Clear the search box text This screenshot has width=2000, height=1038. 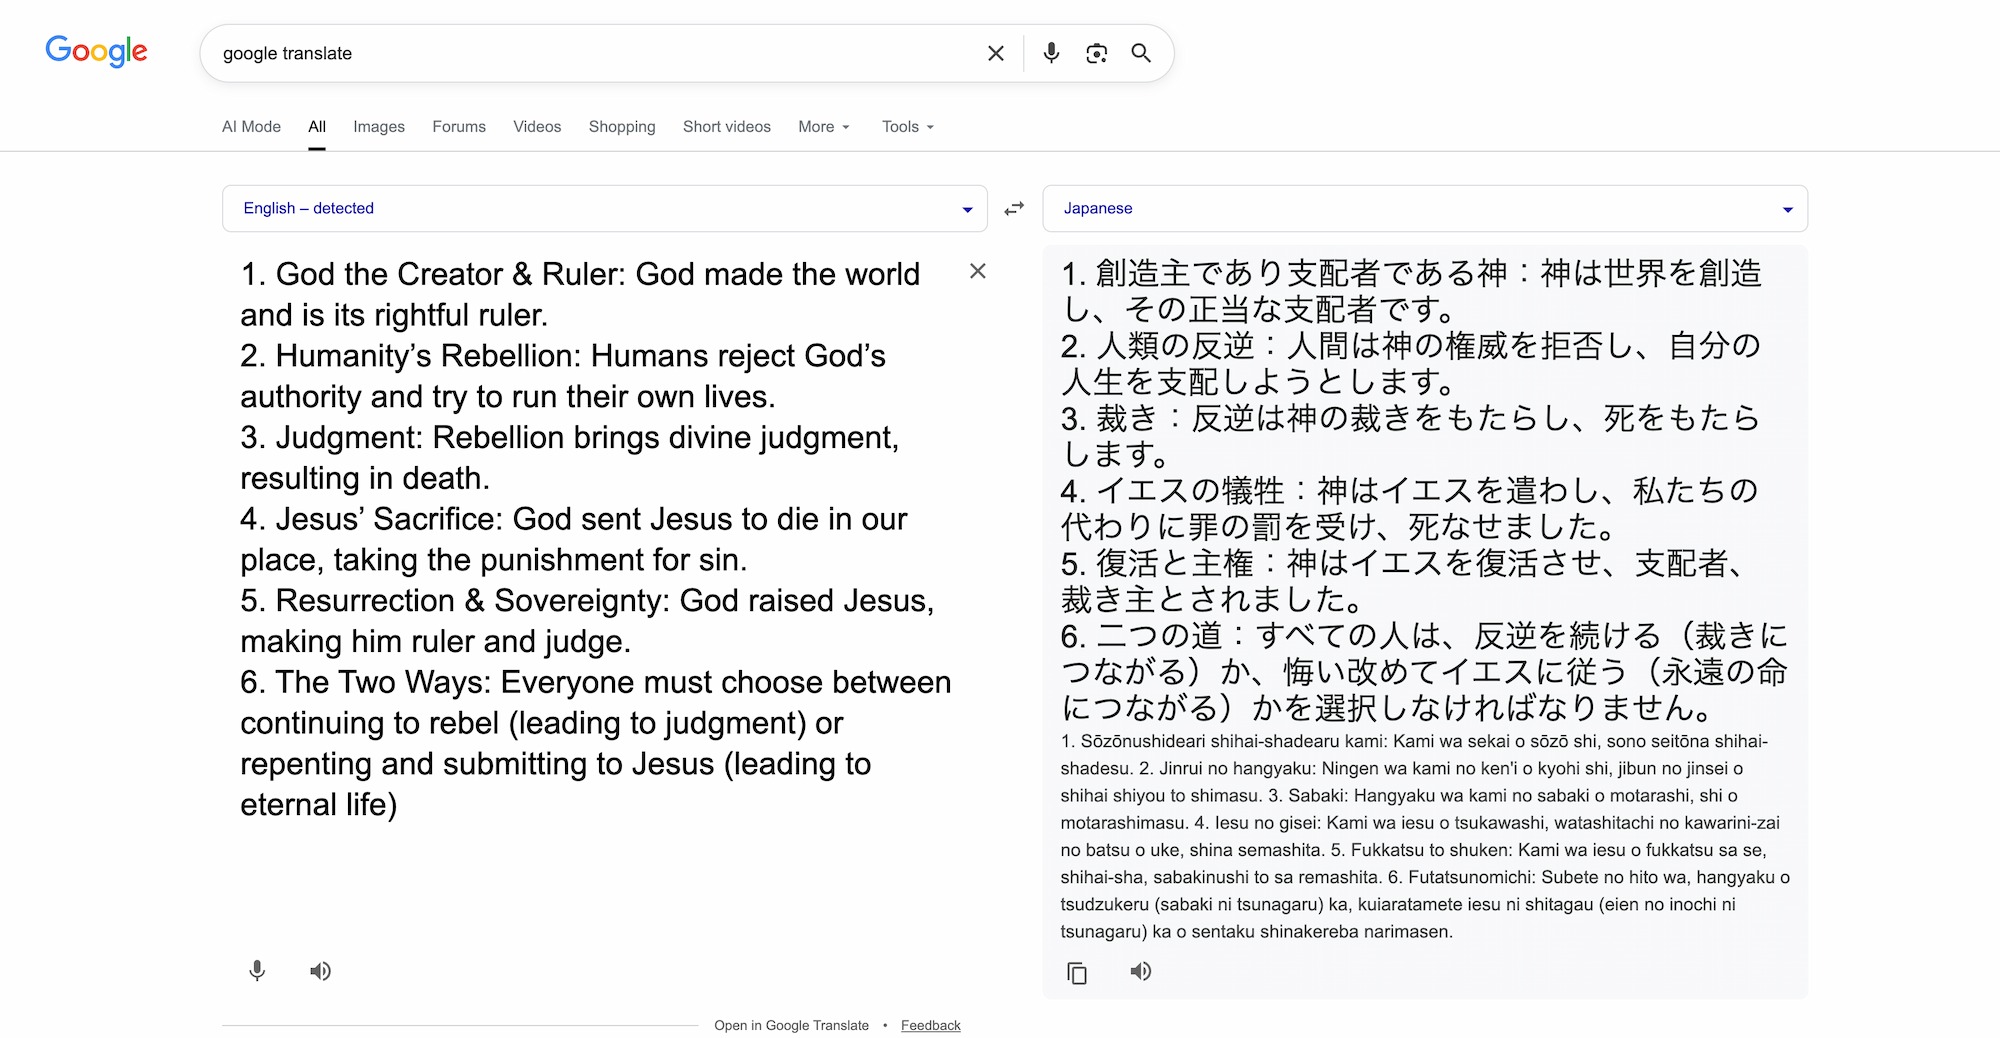pos(995,53)
